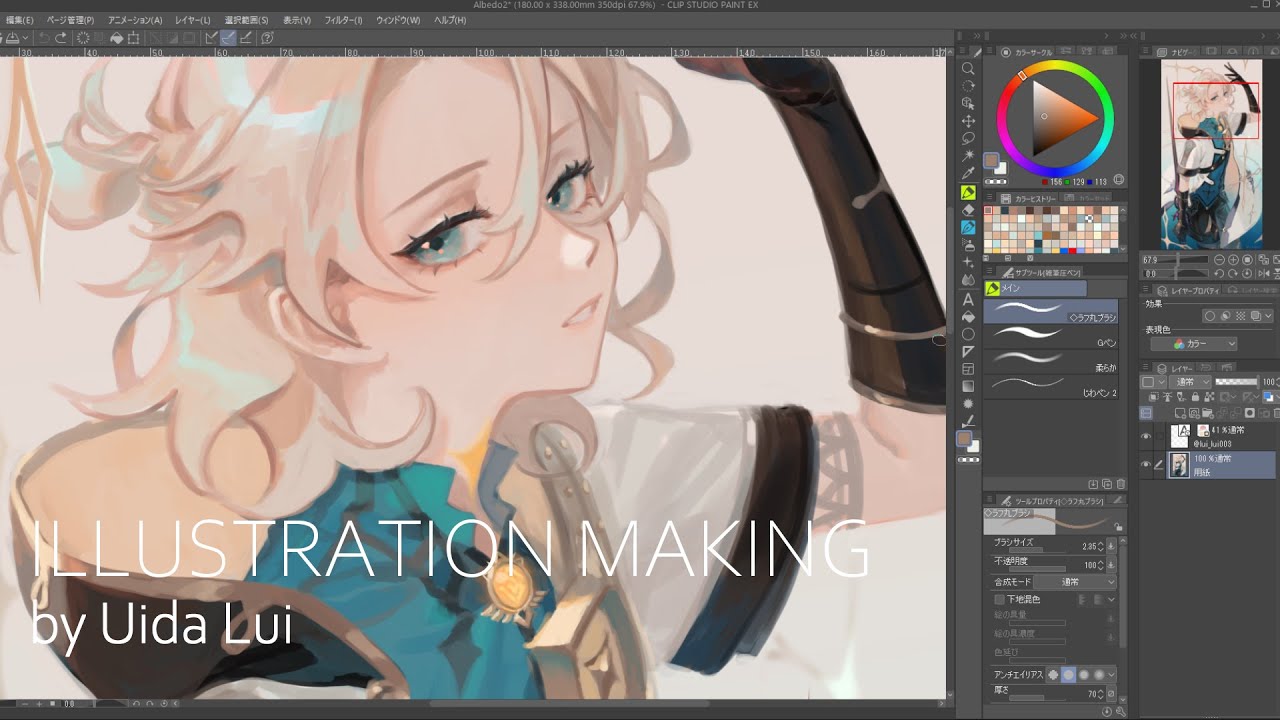
Task: Select the Move layer tool
Action: [968, 121]
